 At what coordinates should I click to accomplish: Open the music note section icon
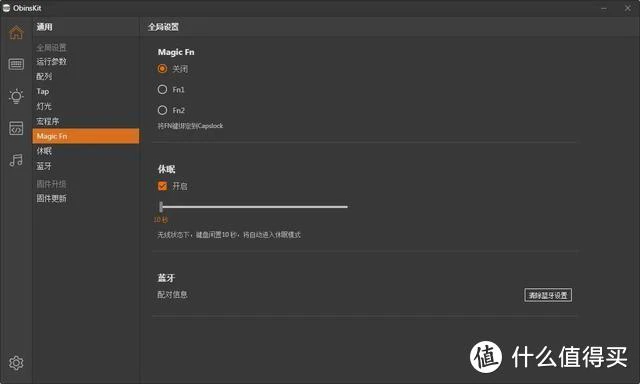(x=16, y=160)
